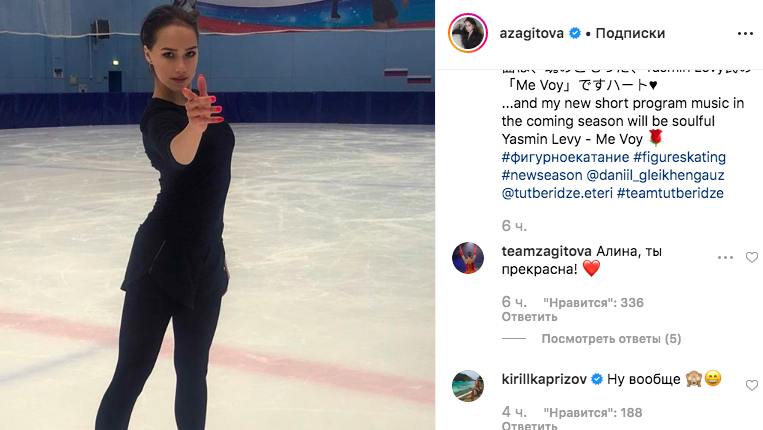Viewport: 763px width, 430px height.
Task: Like the kirillkaprizov comment with heart
Action: (x=752, y=385)
